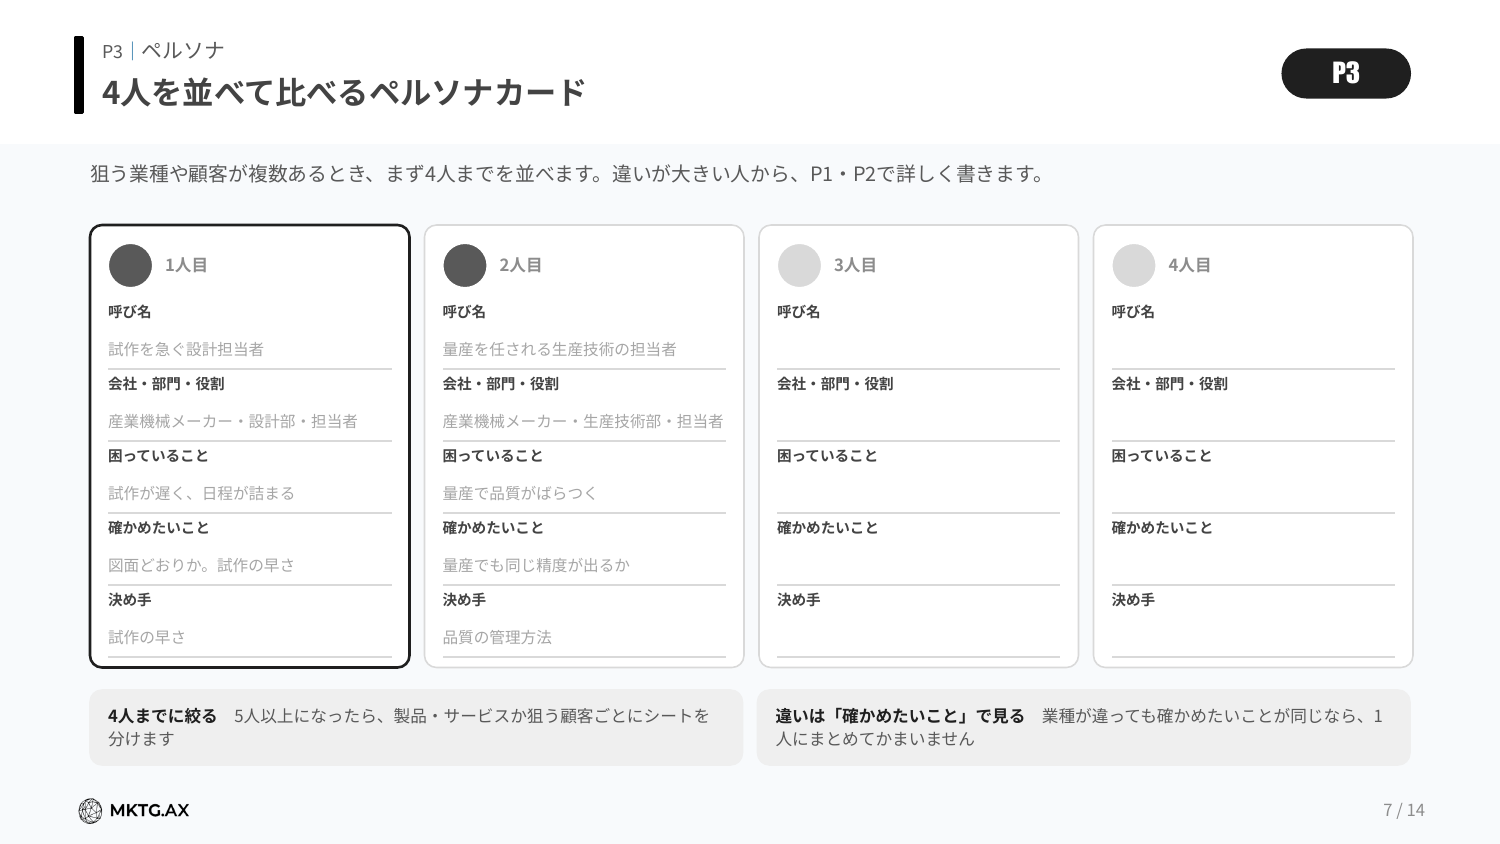
Task: Click the MKTG.AX brand text
Action: [x=149, y=811]
